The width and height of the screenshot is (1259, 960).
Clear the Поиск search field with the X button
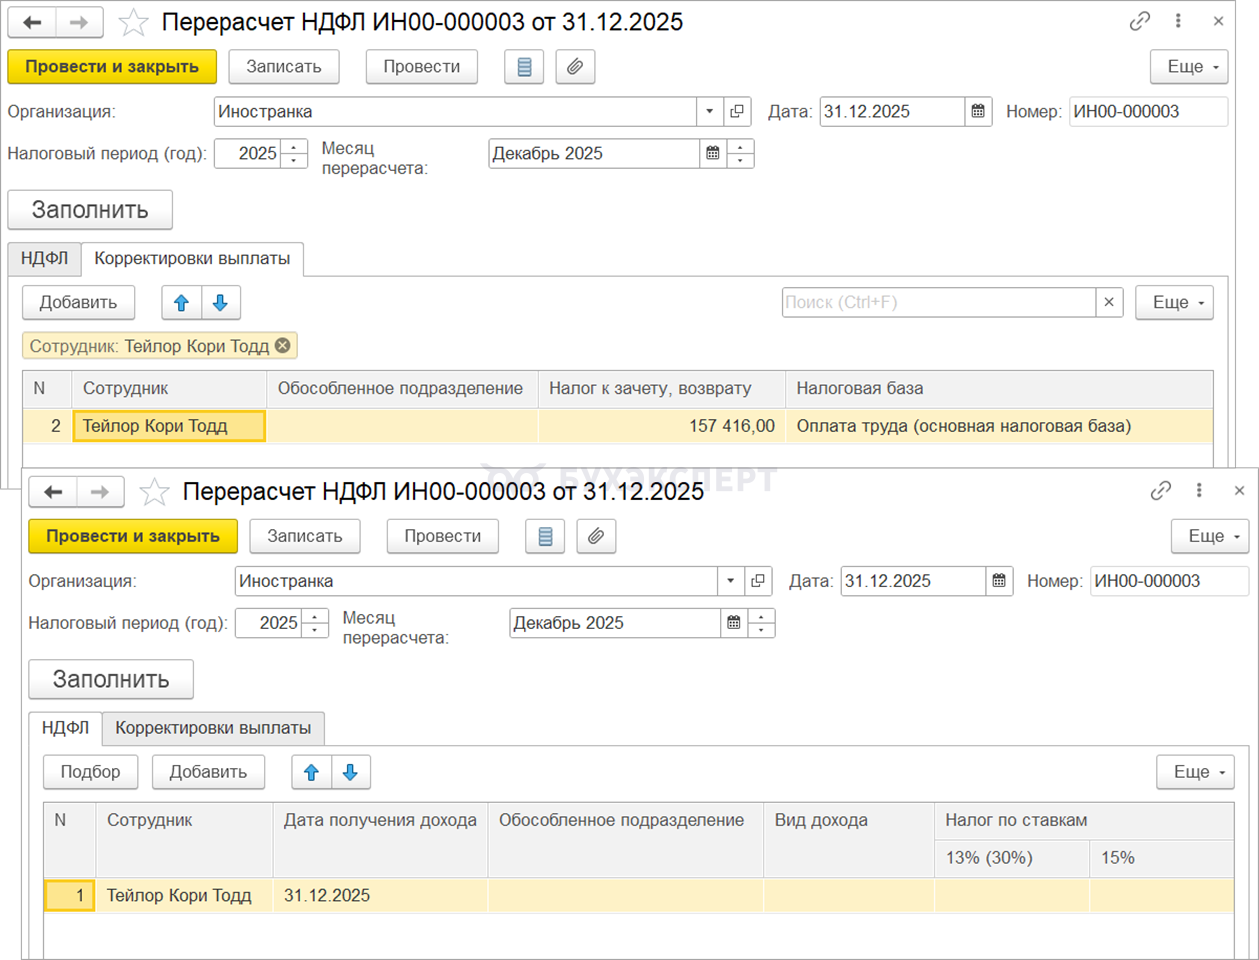click(x=1109, y=302)
